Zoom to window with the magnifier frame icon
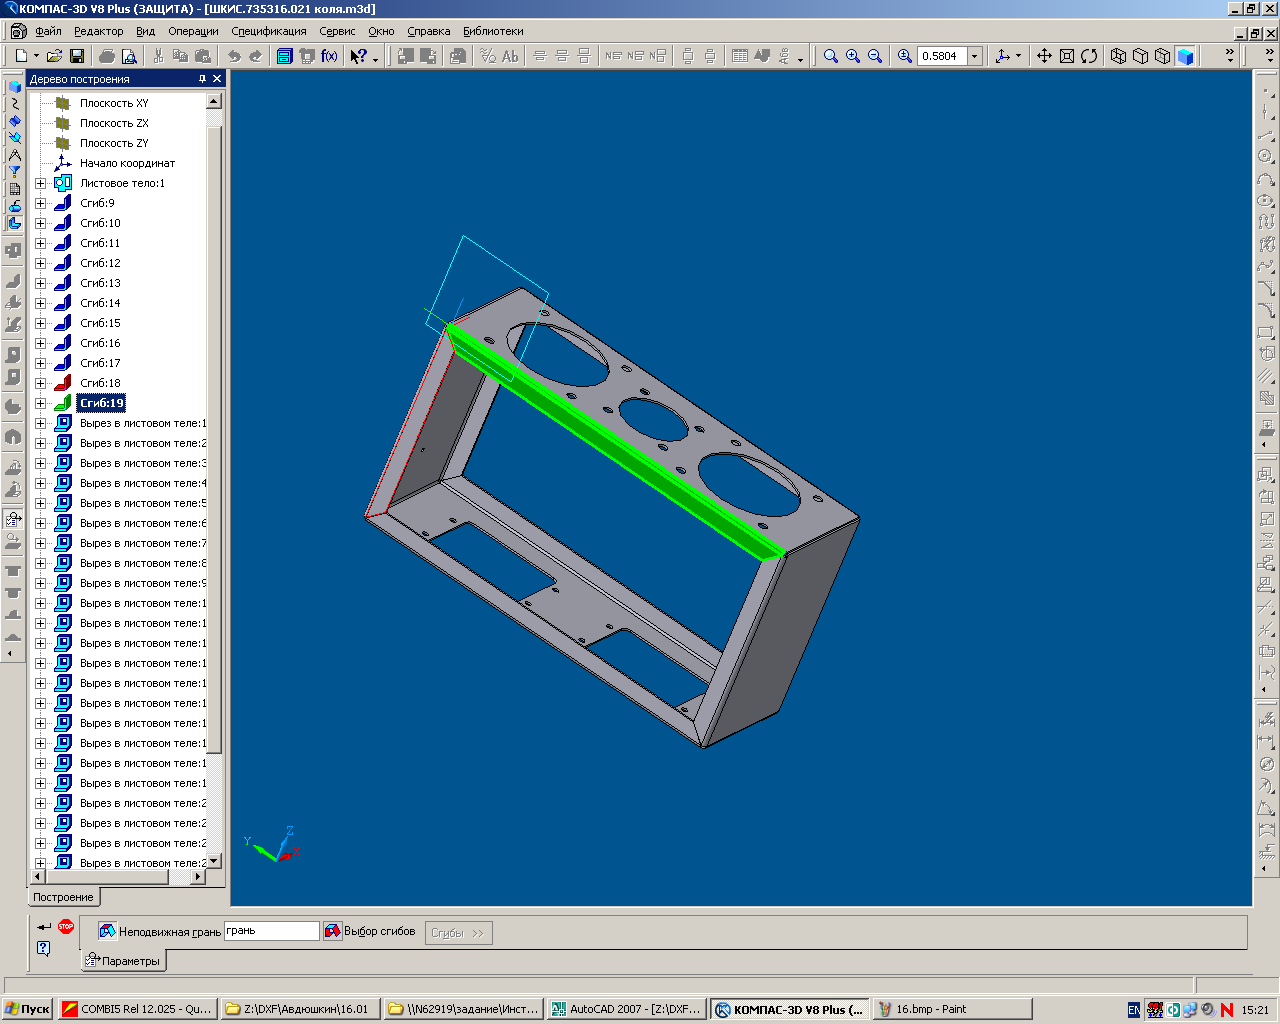Viewport: 1280px width, 1024px height. click(831, 56)
